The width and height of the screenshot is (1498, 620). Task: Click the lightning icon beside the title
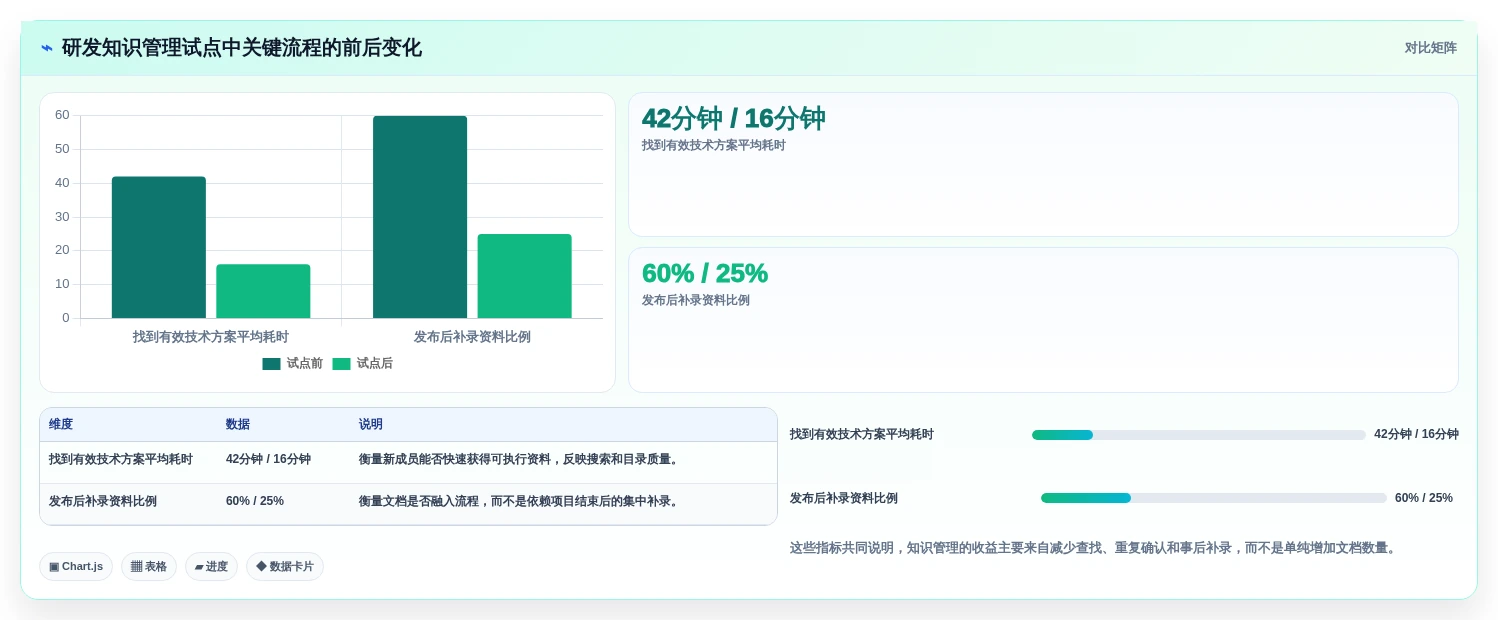click(x=46, y=48)
